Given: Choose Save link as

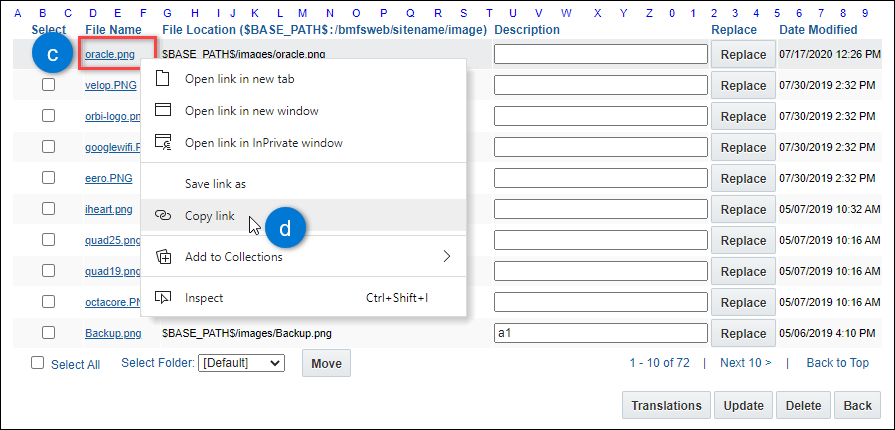Looking at the screenshot, I should (304, 184).
